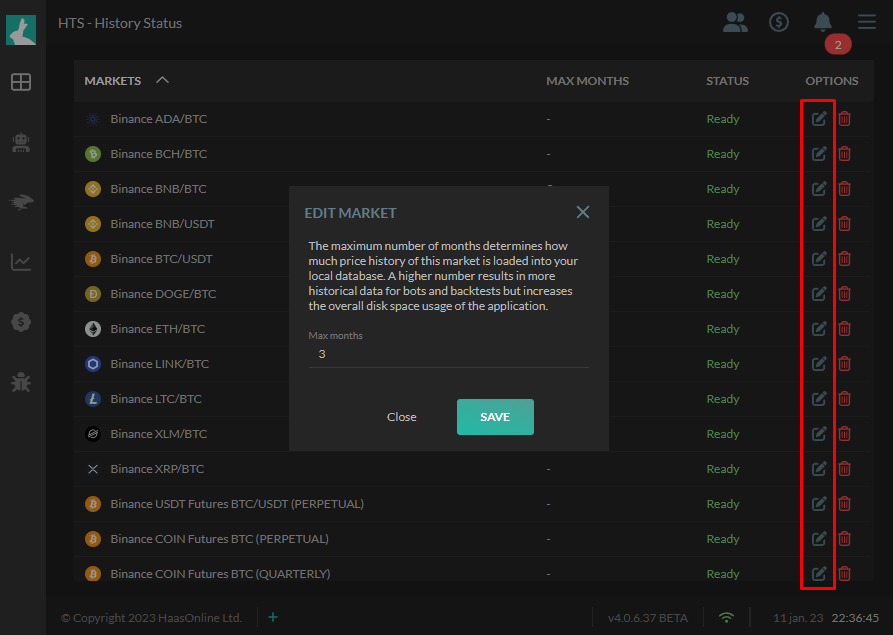The width and height of the screenshot is (893, 635).
Task: Edit the Binance XRP/BTC market
Action: pos(819,469)
